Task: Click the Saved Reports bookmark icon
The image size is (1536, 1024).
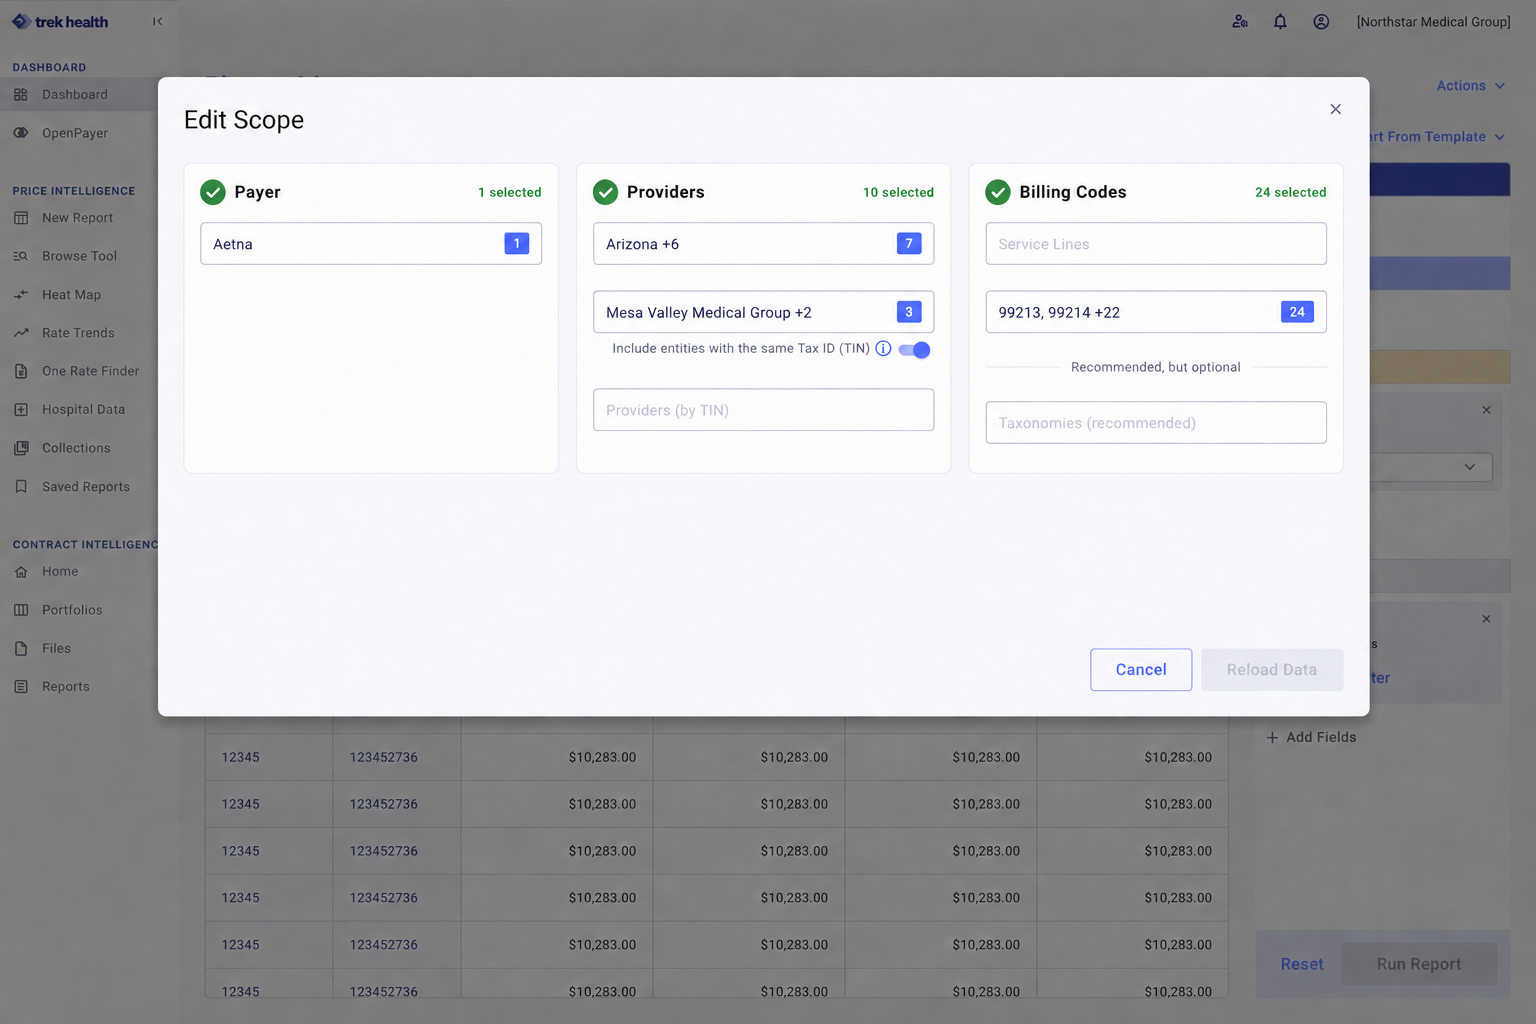Action: coord(21,487)
